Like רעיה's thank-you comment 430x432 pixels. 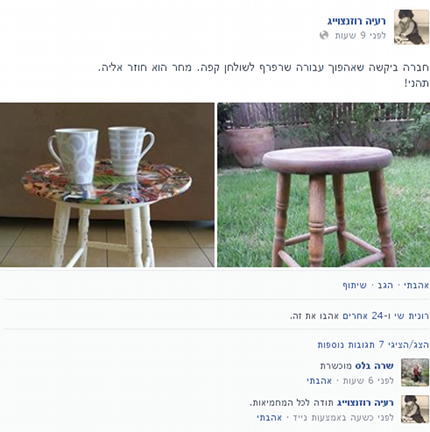coord(269,417)
